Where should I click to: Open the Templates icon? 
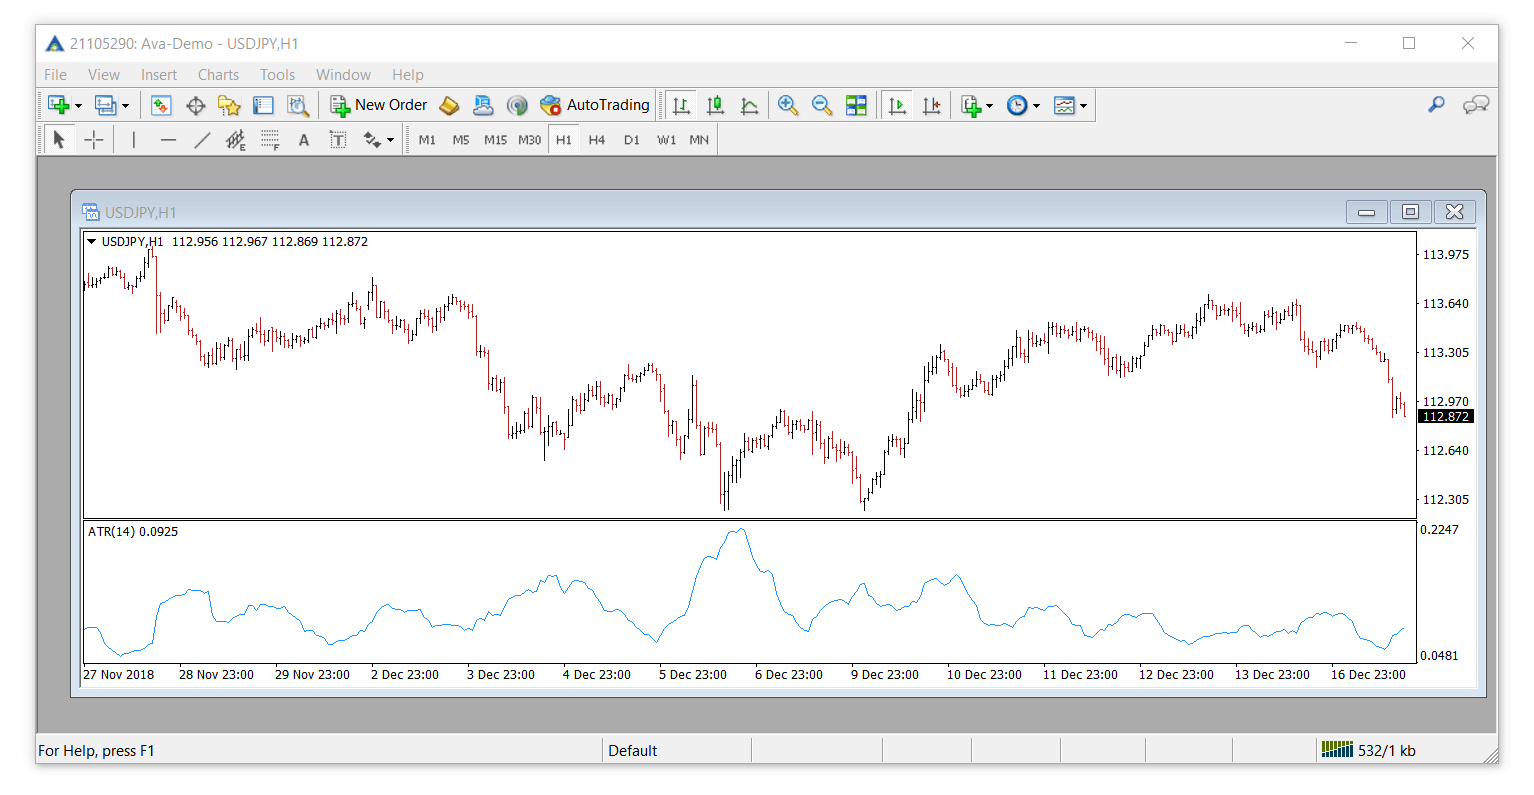click(x=1064, y=105)
